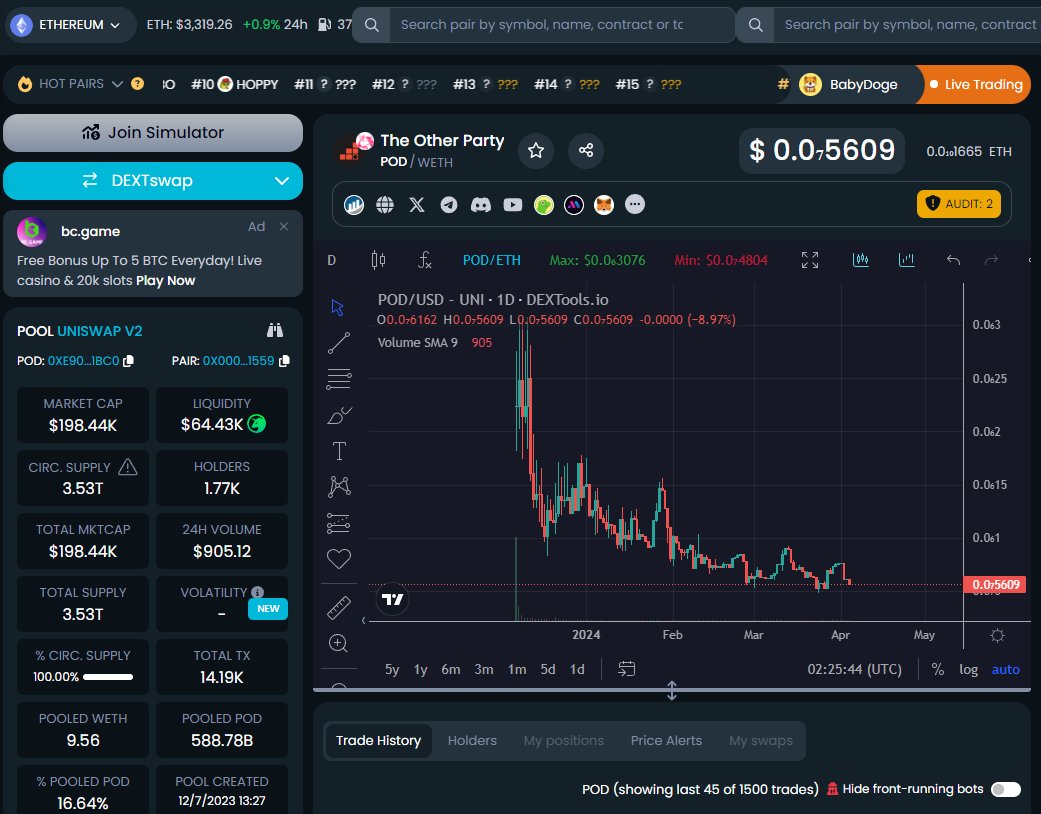Switch to the My swaps tab

point(761,740)
